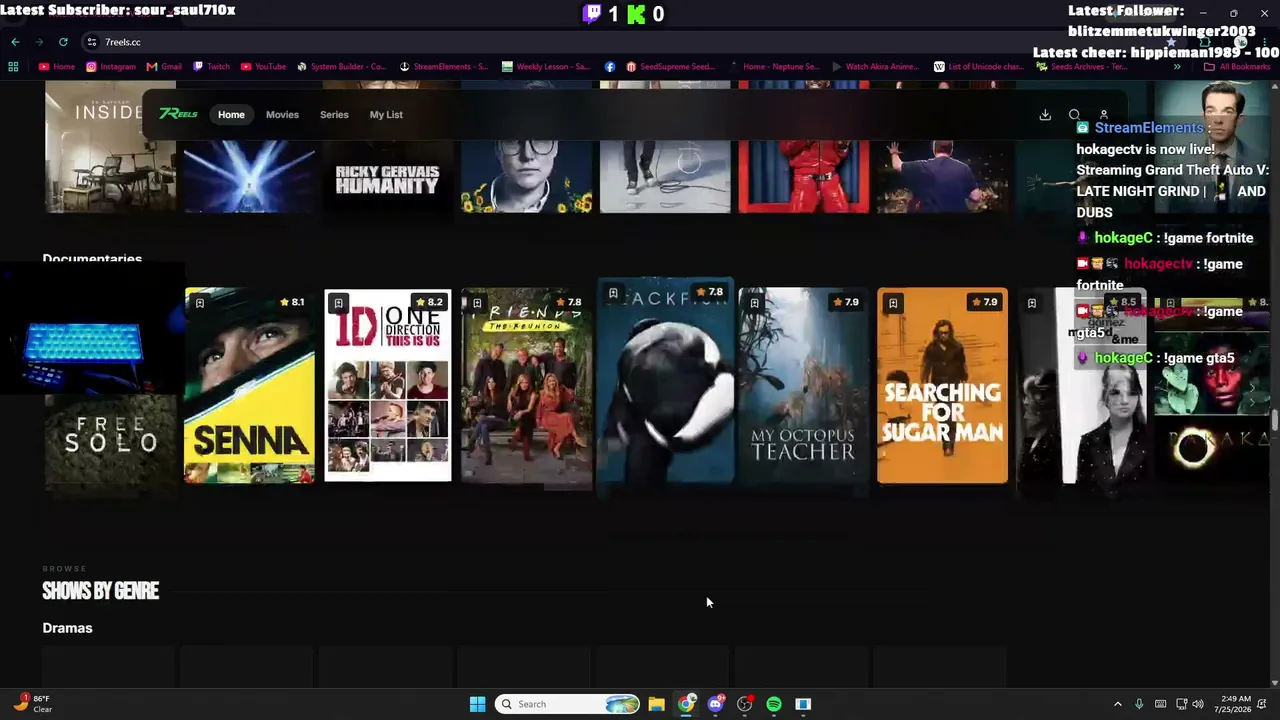Open the YouTube Home bookmark

57,67
